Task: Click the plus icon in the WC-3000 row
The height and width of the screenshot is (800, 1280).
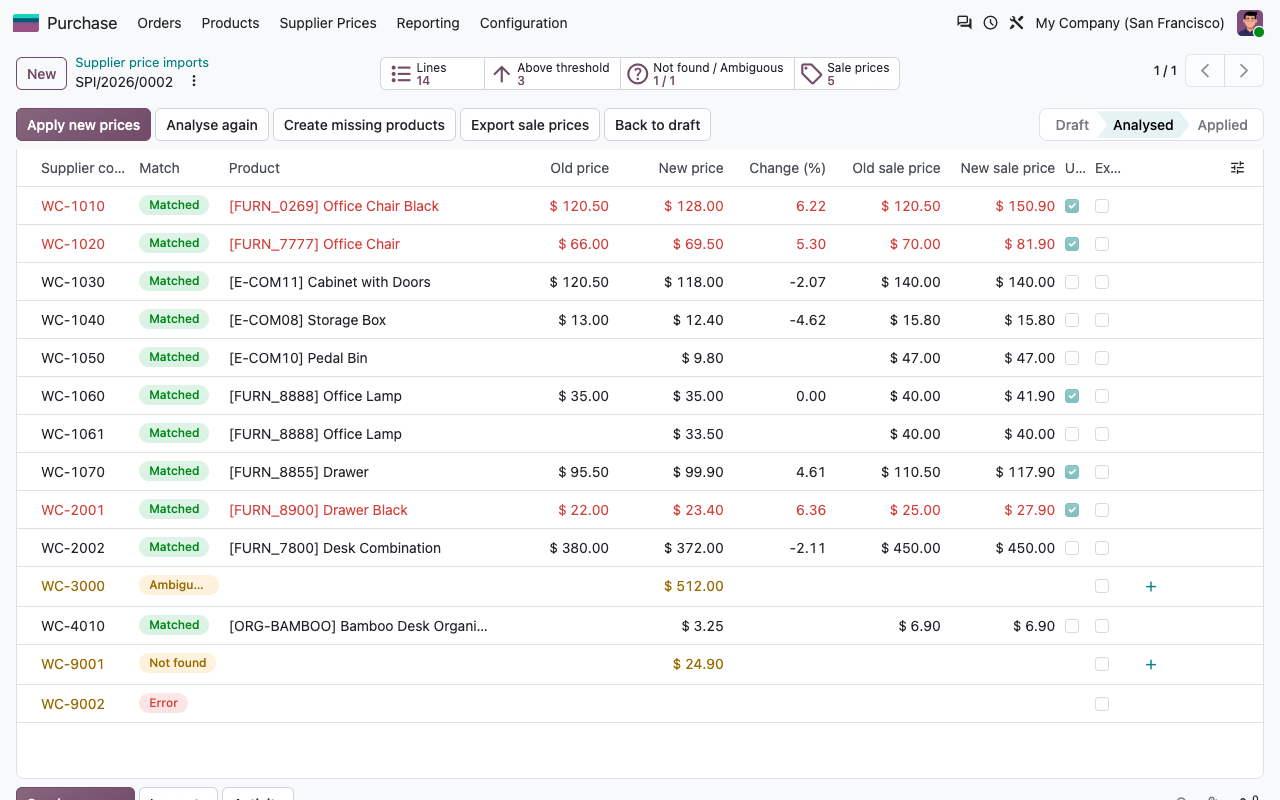Action: (x=1151, y=586)
